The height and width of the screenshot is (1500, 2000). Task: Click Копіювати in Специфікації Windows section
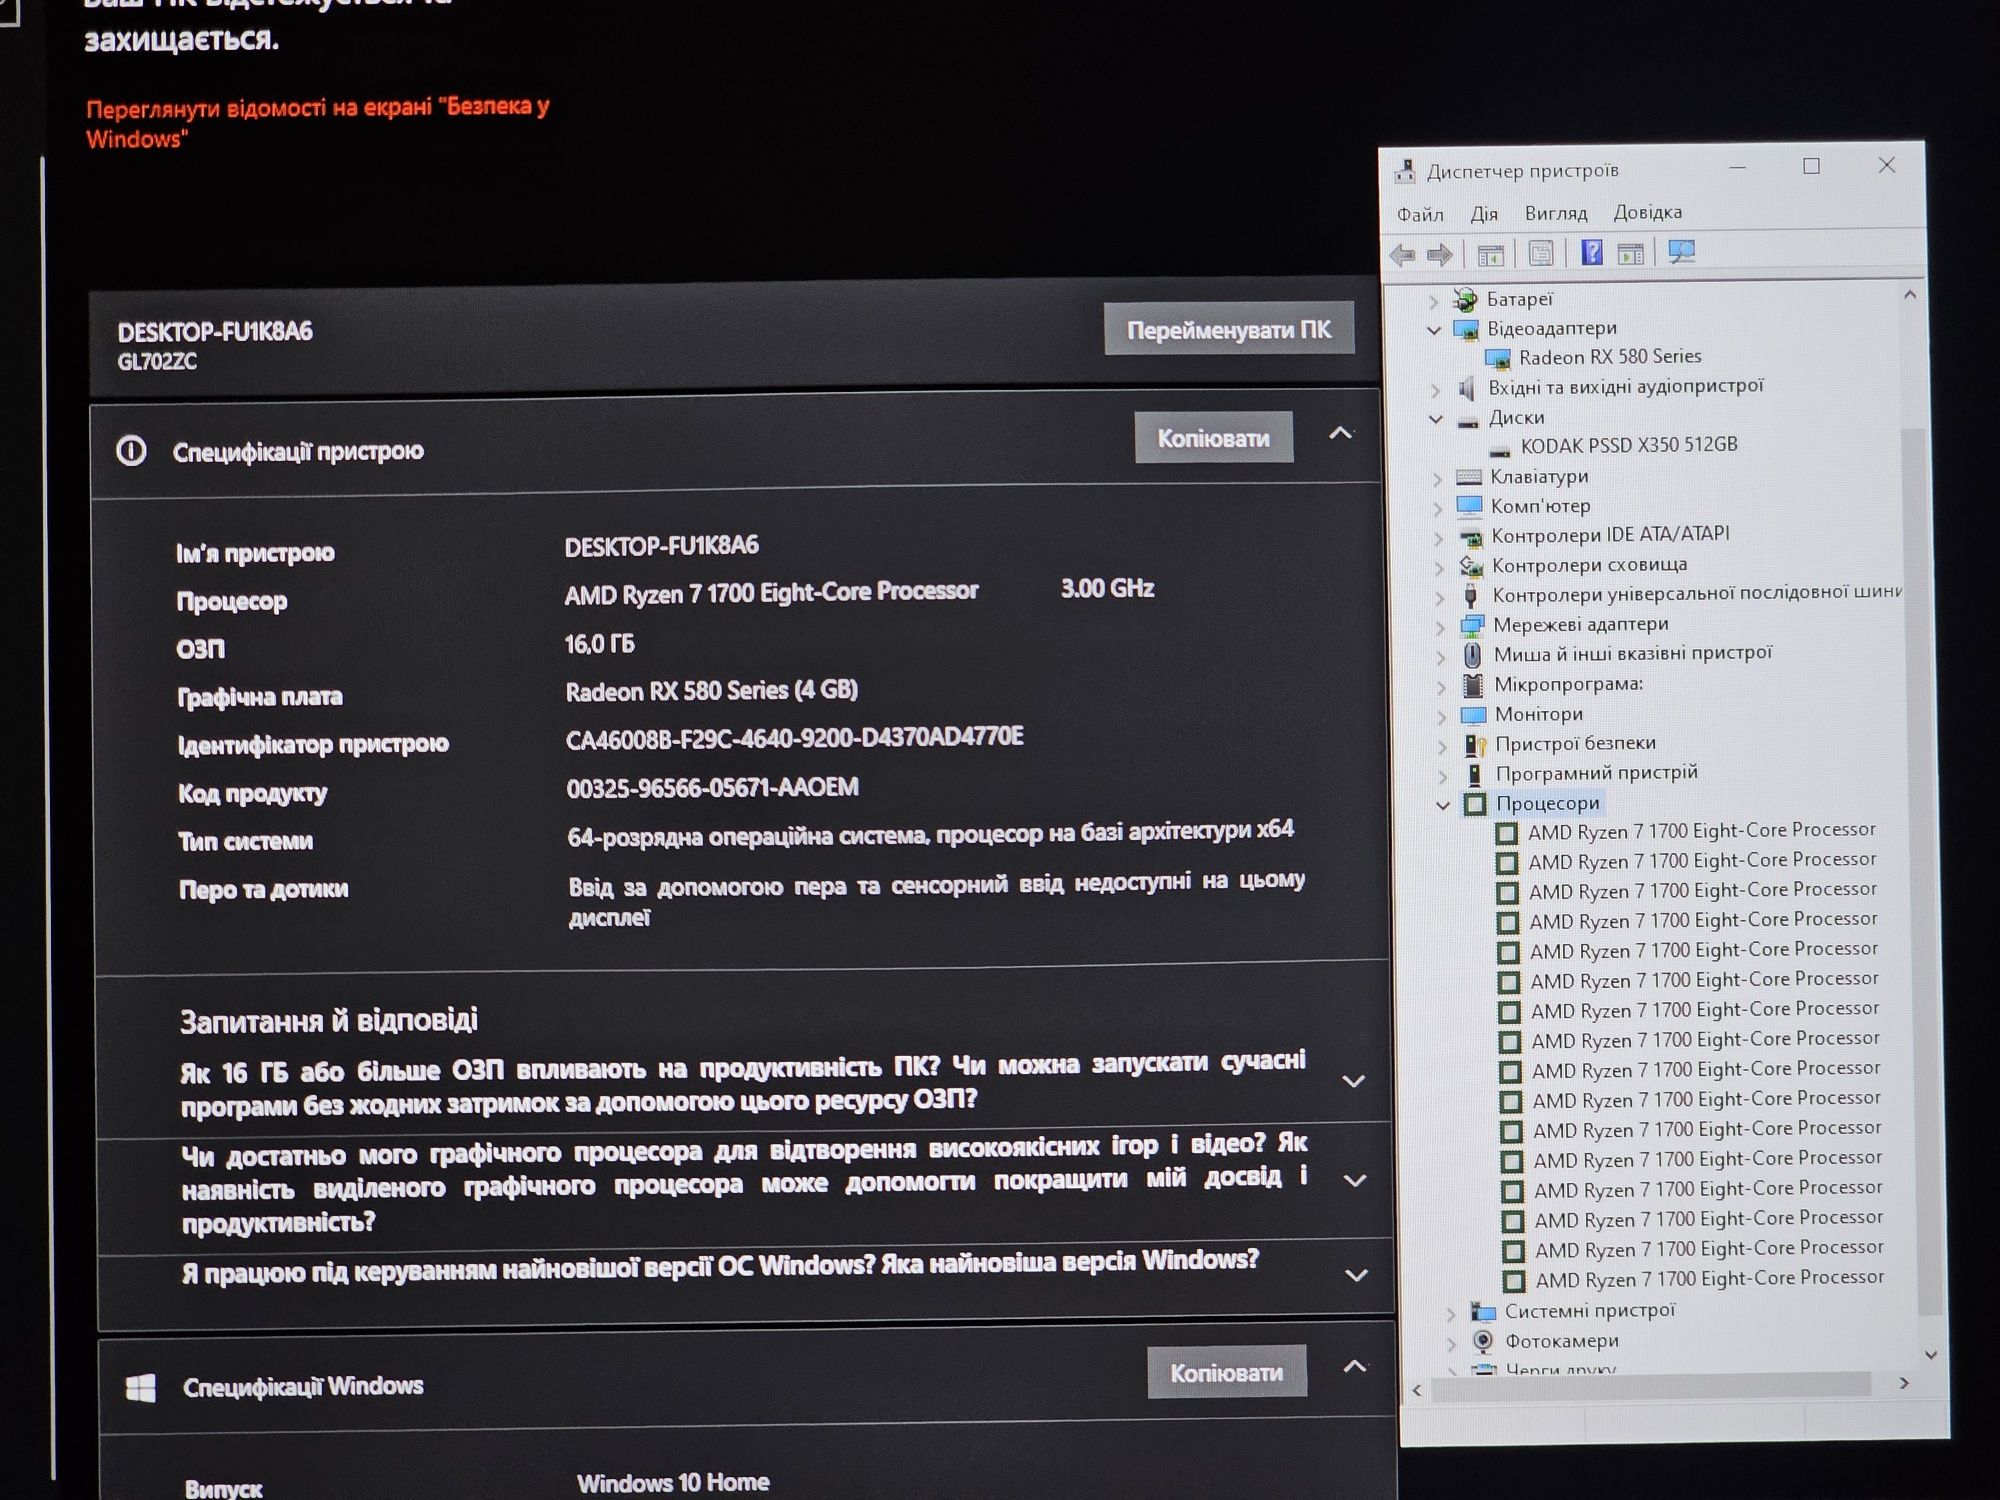point(1226,1372)
